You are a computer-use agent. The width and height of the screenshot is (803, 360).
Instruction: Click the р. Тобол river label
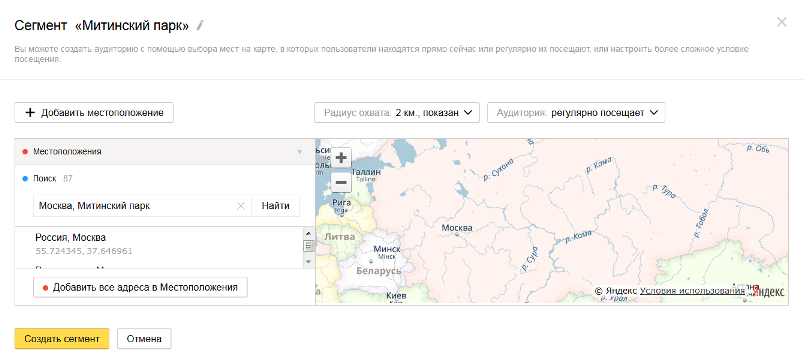coord(703,222)
